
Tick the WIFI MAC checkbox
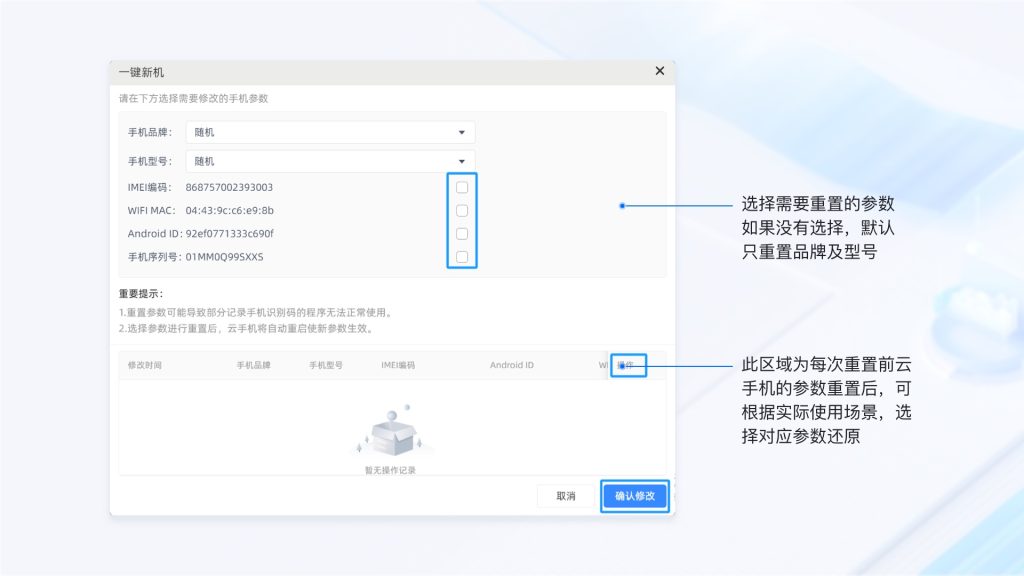click(462, 210)
